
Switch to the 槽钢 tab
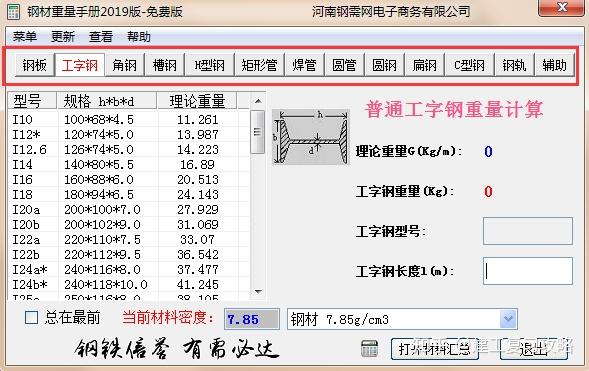(165, 65)
